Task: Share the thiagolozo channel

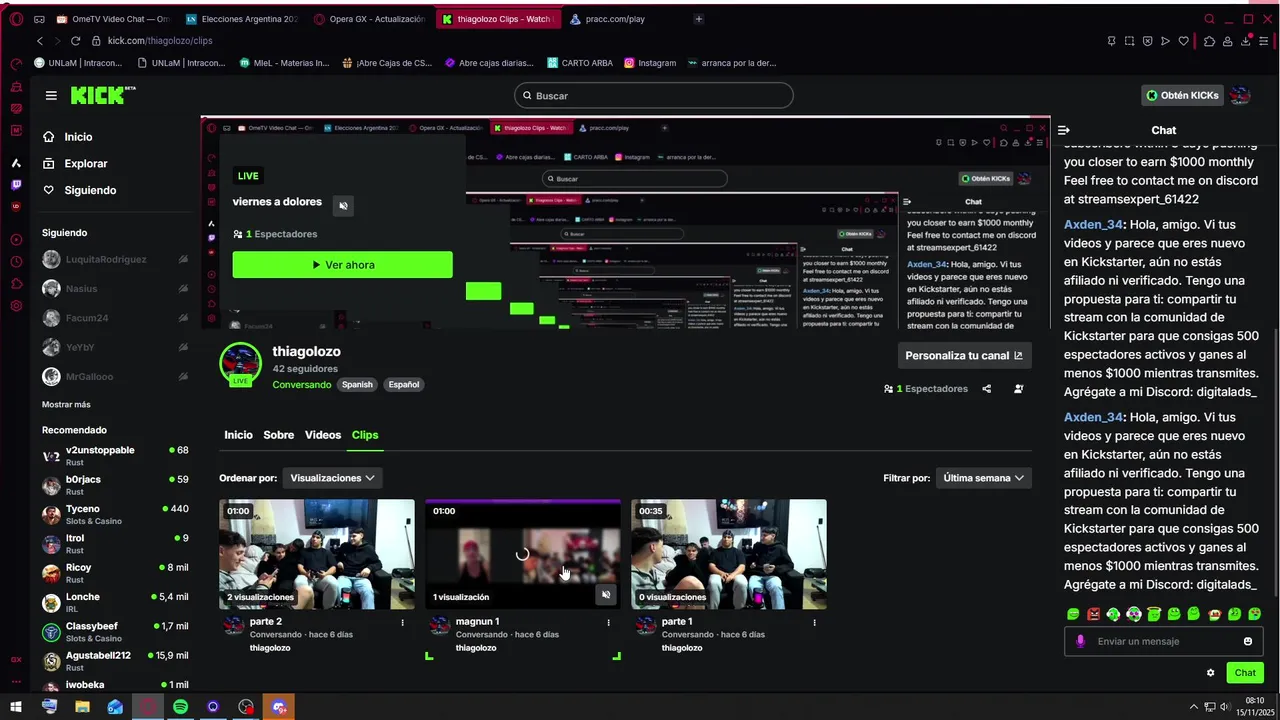Action: click(x=987, y=389)
